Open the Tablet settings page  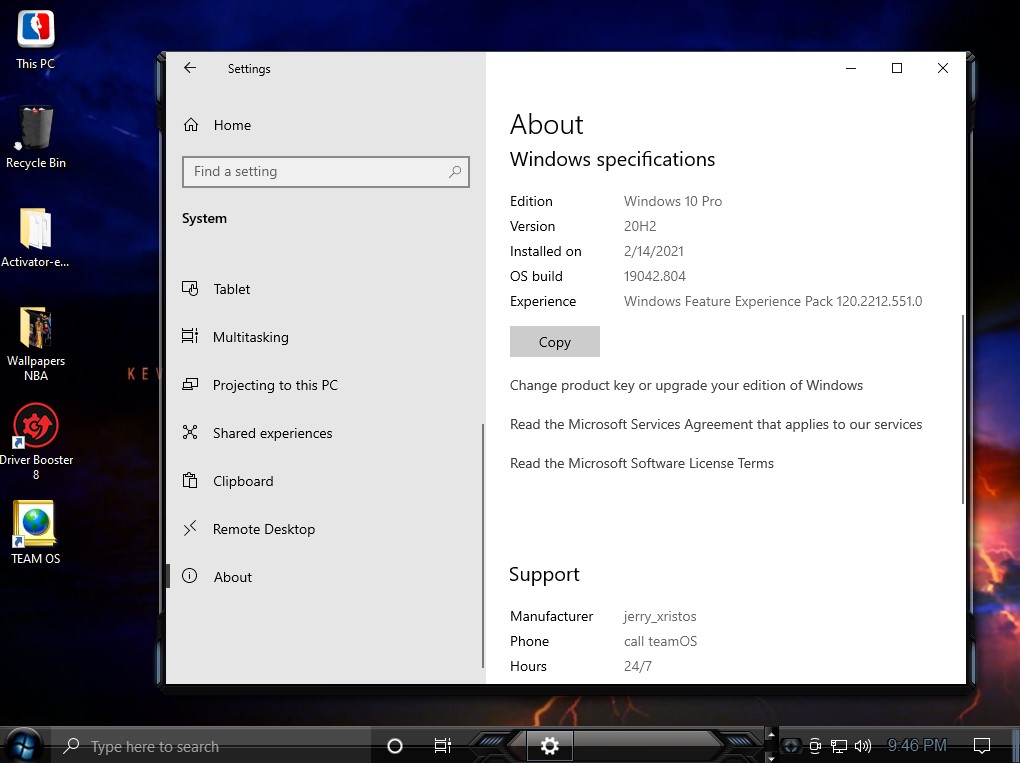tap(325, 289)
